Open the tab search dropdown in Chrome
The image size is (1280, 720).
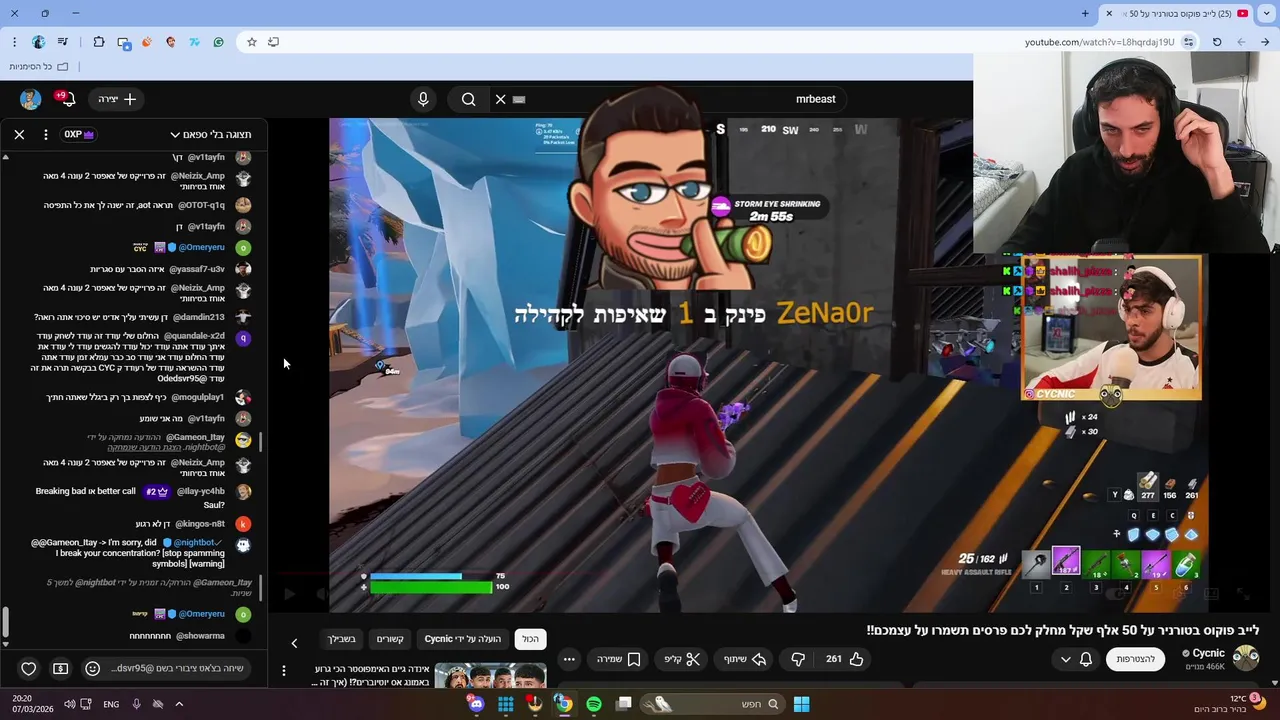[1267, 13]
